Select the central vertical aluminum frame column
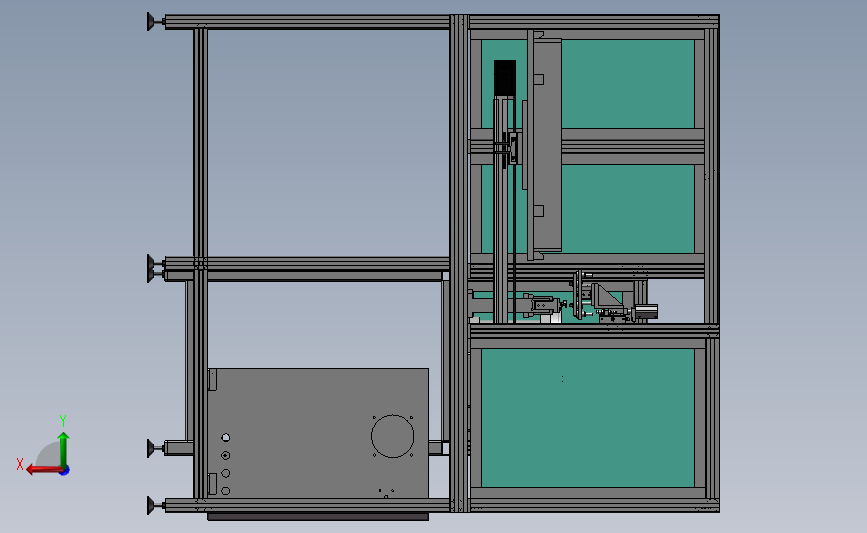 (459, 263)
